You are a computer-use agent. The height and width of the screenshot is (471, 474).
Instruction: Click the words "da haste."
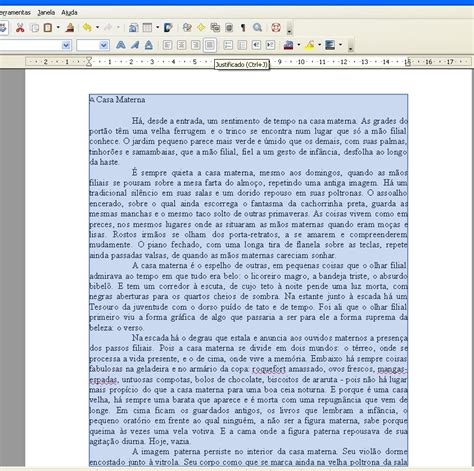coord(104,162)
